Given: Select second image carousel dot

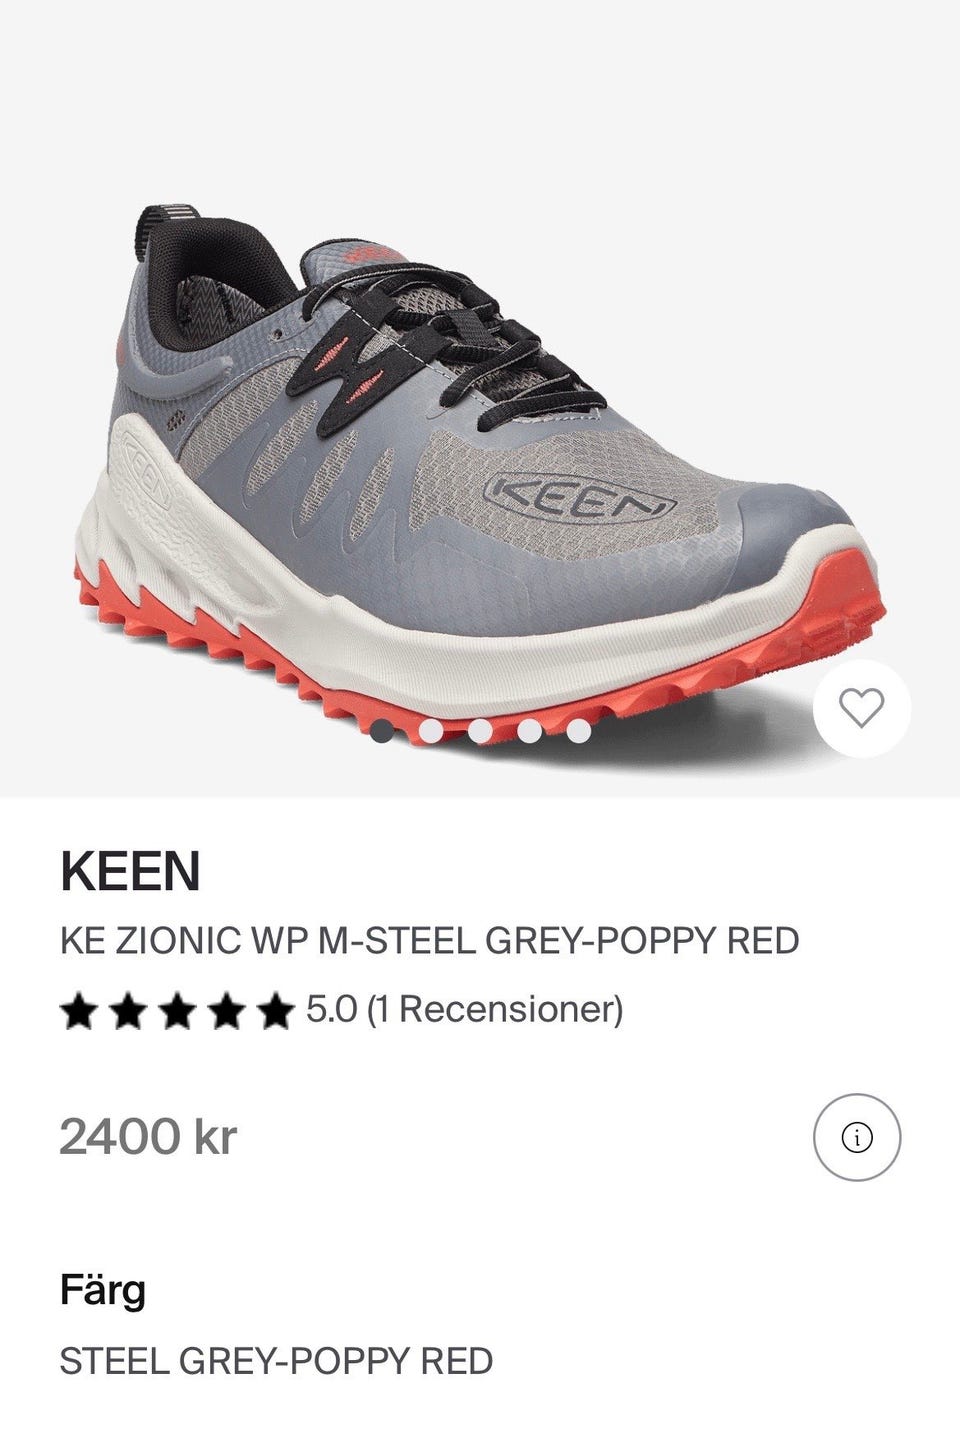Looking at the screenshot, I should [x=431, y=731].
